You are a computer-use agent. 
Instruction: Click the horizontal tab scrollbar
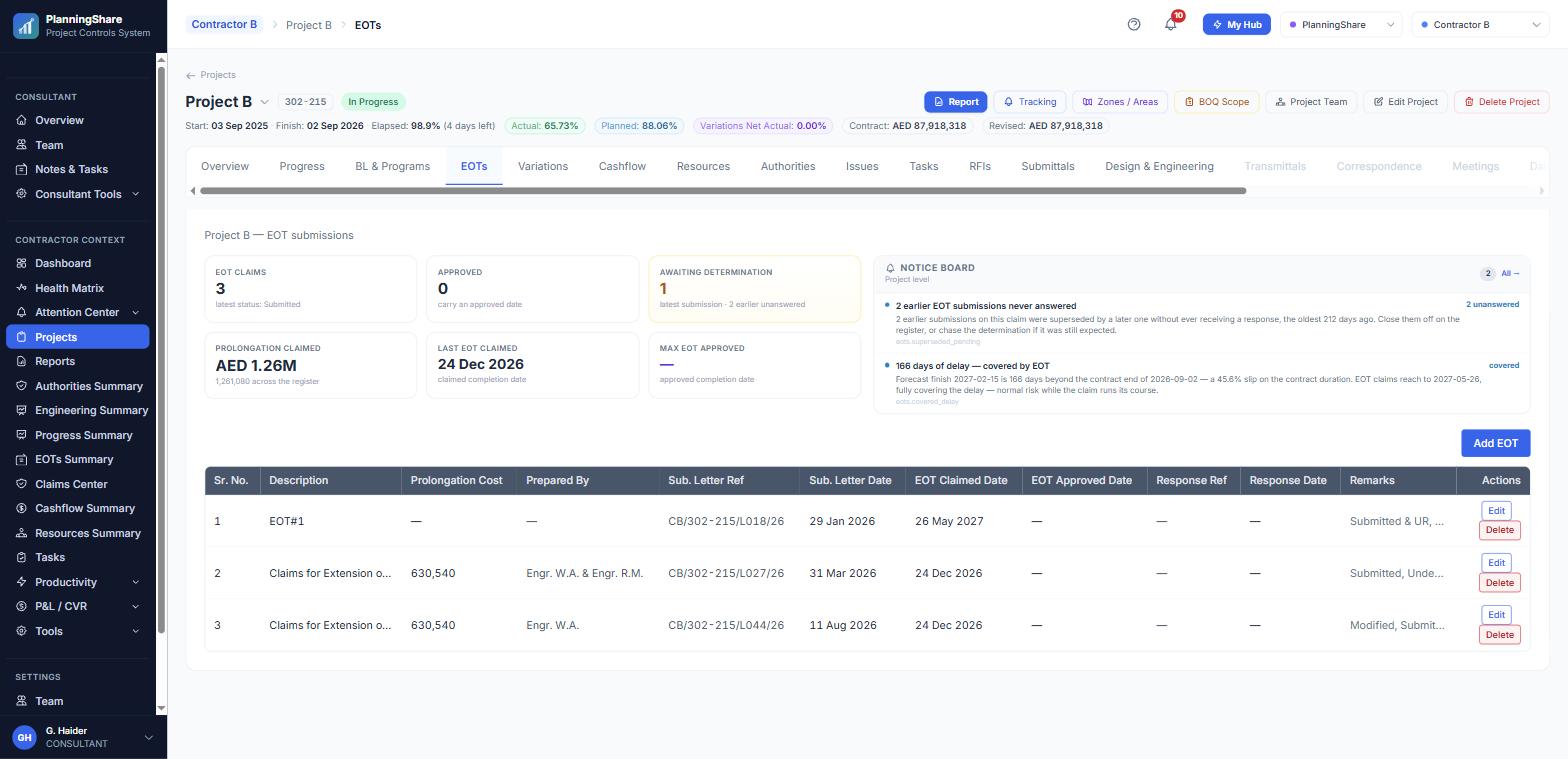tap(723, 190)
